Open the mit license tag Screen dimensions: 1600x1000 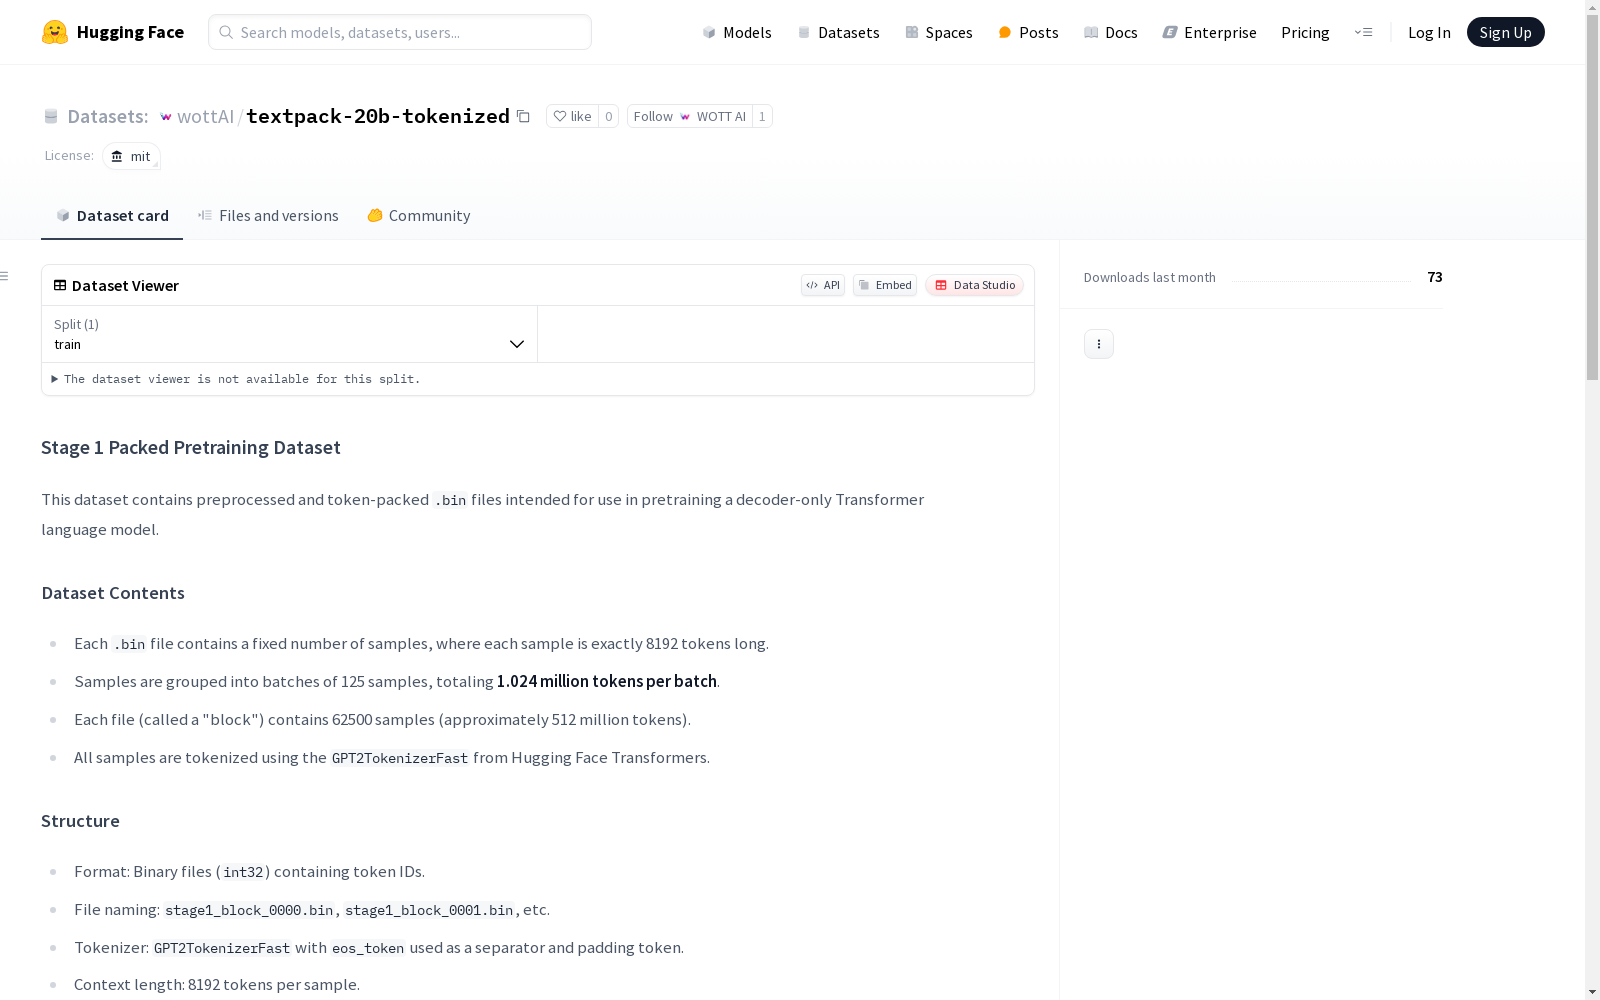tap(131, 156)
